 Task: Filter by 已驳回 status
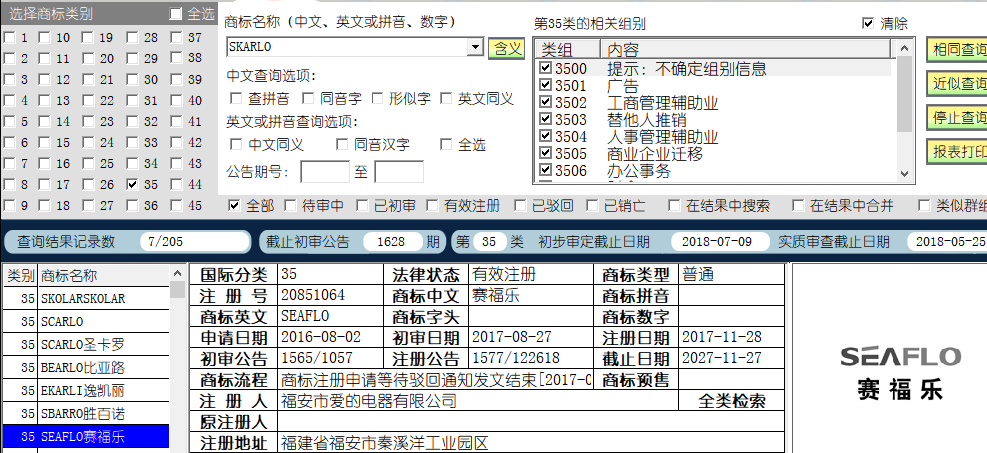[520, 205]
